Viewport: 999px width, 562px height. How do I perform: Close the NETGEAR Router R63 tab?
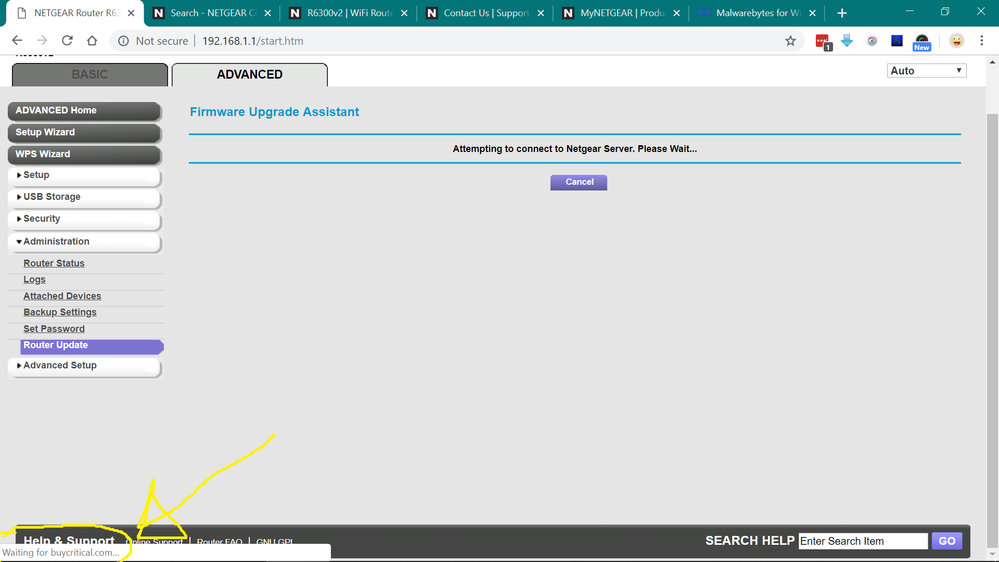click(131, 13)
